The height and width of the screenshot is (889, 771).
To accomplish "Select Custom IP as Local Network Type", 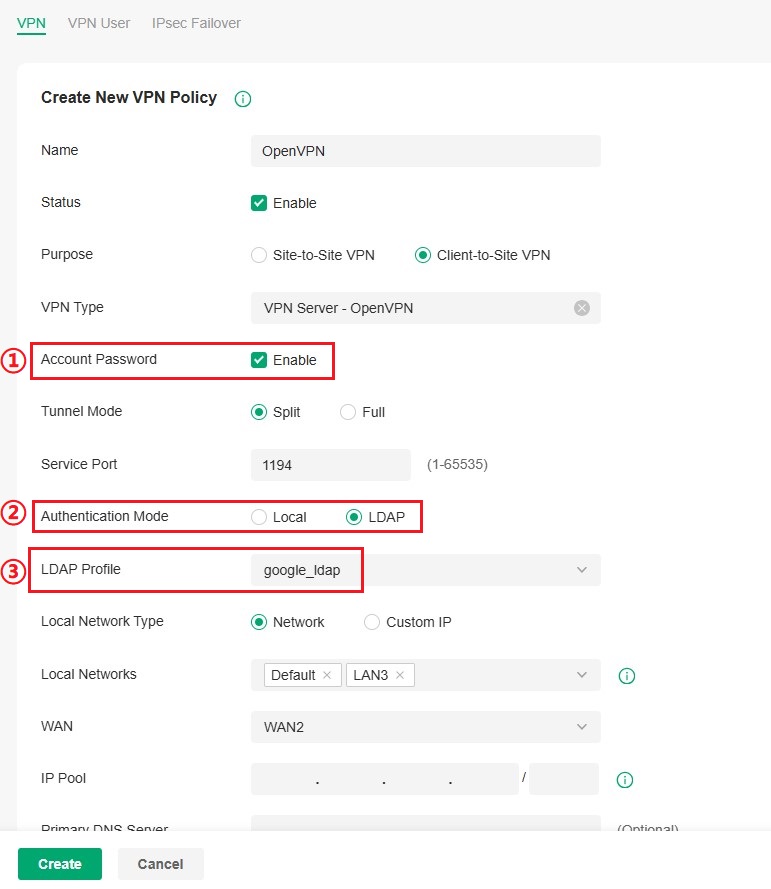I will point(372,622).
